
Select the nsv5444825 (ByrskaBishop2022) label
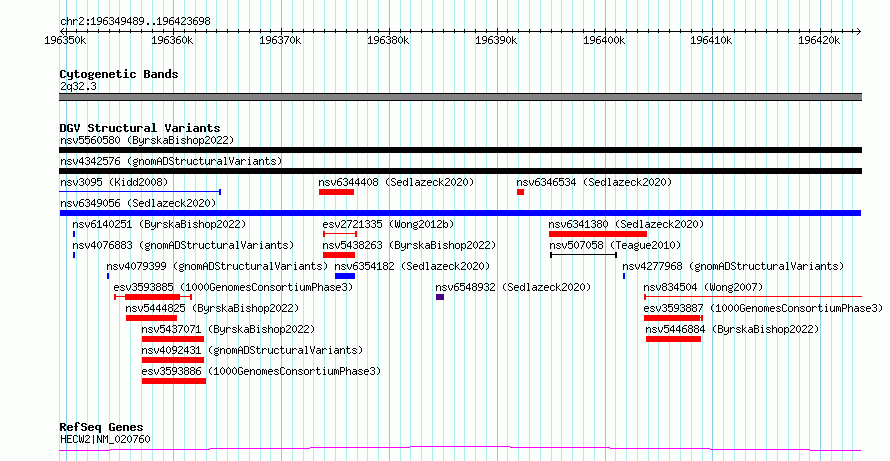212,308
